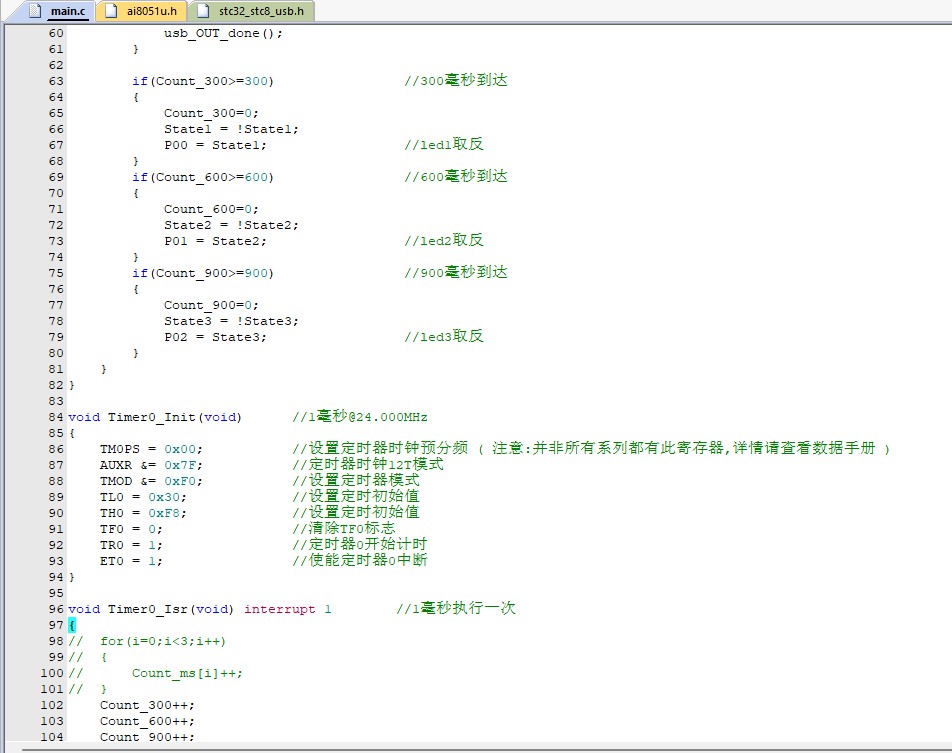Place cursor on TMOD &= 0xF0 line
The width and height of the screenshot is (952, 753).
141,481
